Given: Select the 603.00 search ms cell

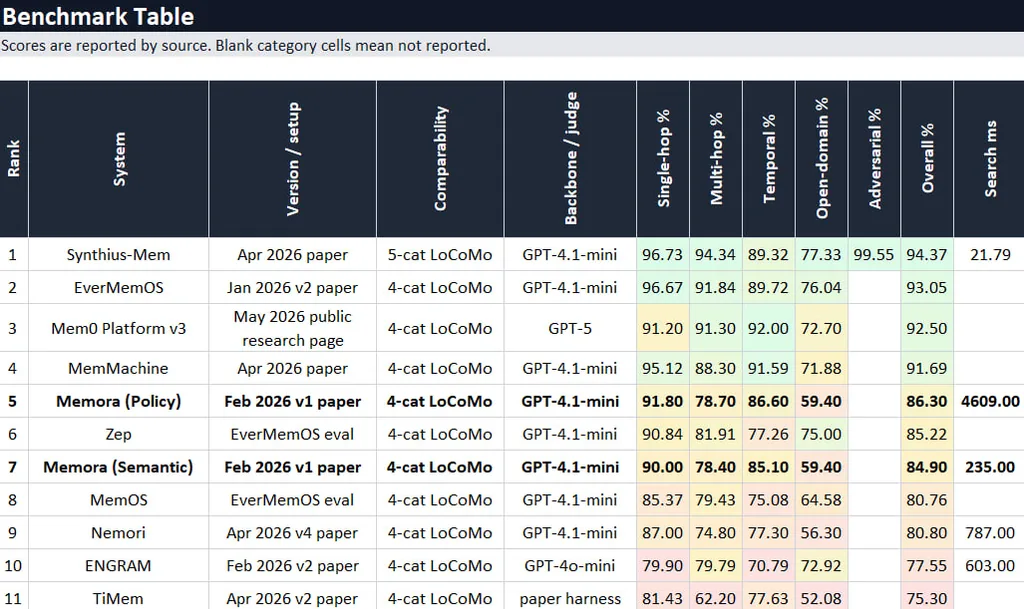Looking at the screenshot, I should (989, 566).
